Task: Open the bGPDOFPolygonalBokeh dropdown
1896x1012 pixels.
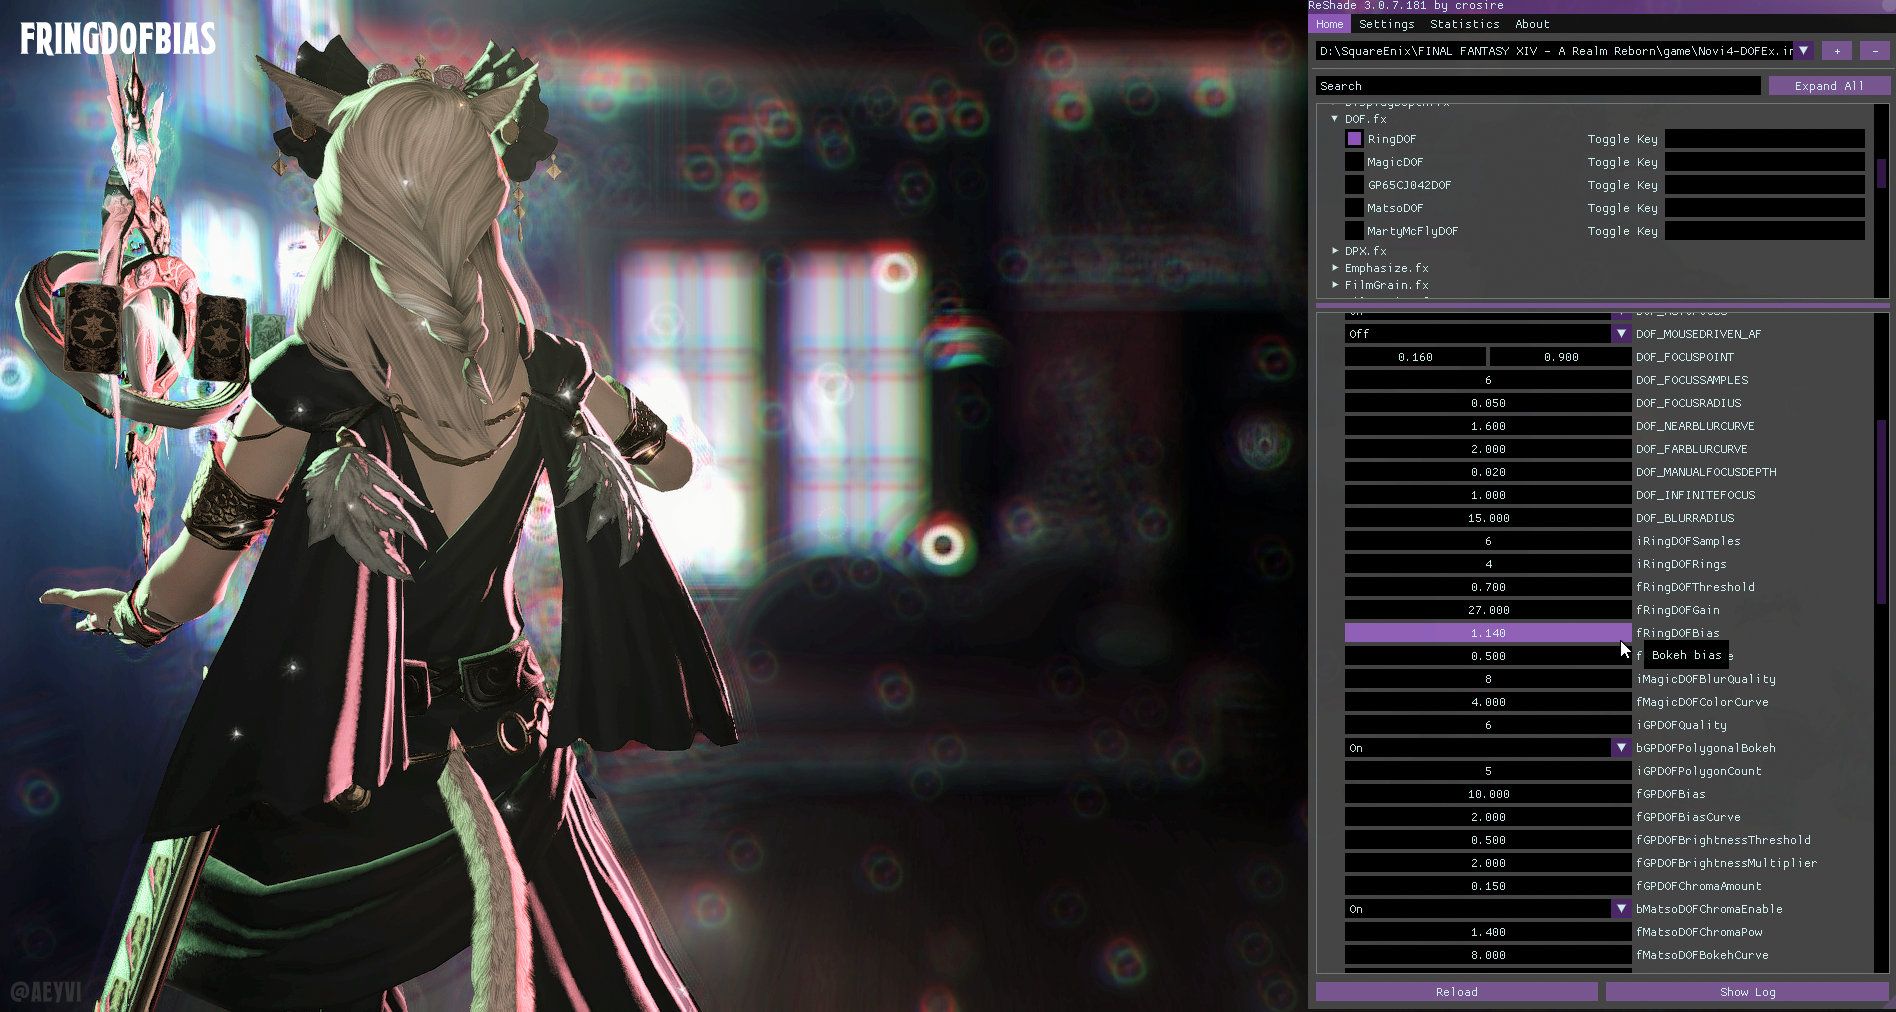Action: (x=1488, y=748)
